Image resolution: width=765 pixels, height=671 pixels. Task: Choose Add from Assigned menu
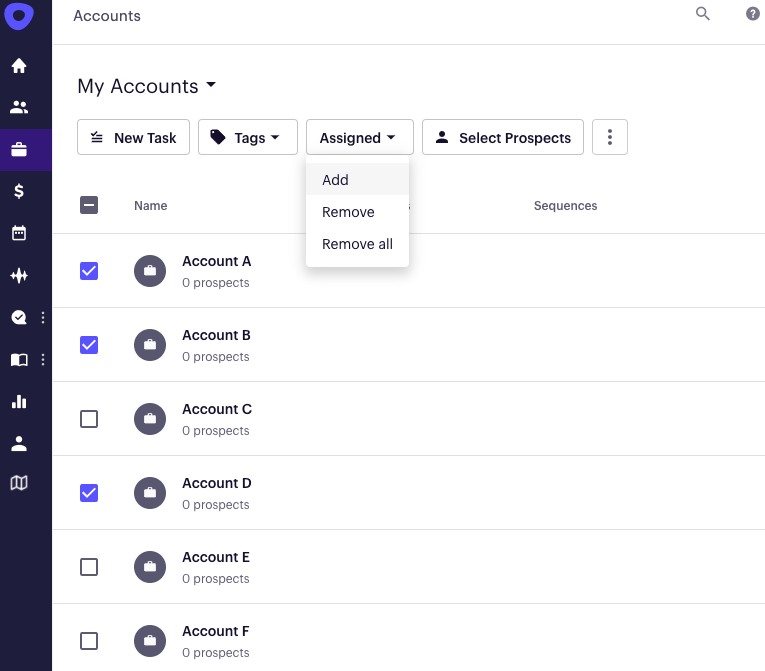357,180
